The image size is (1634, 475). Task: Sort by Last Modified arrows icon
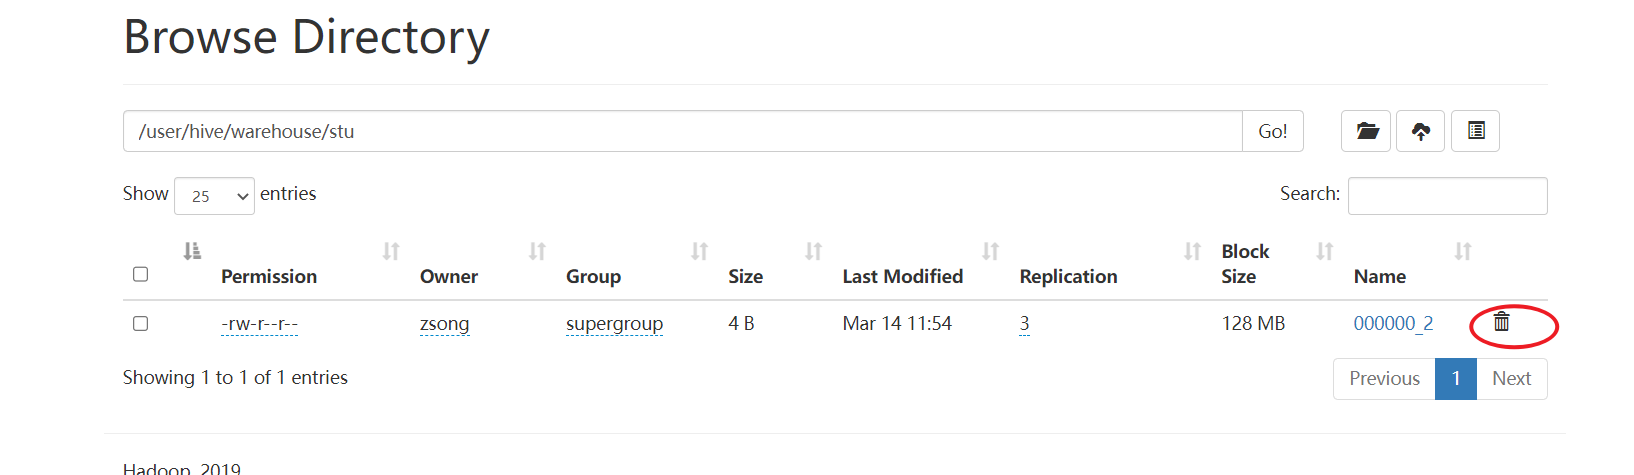990,251
